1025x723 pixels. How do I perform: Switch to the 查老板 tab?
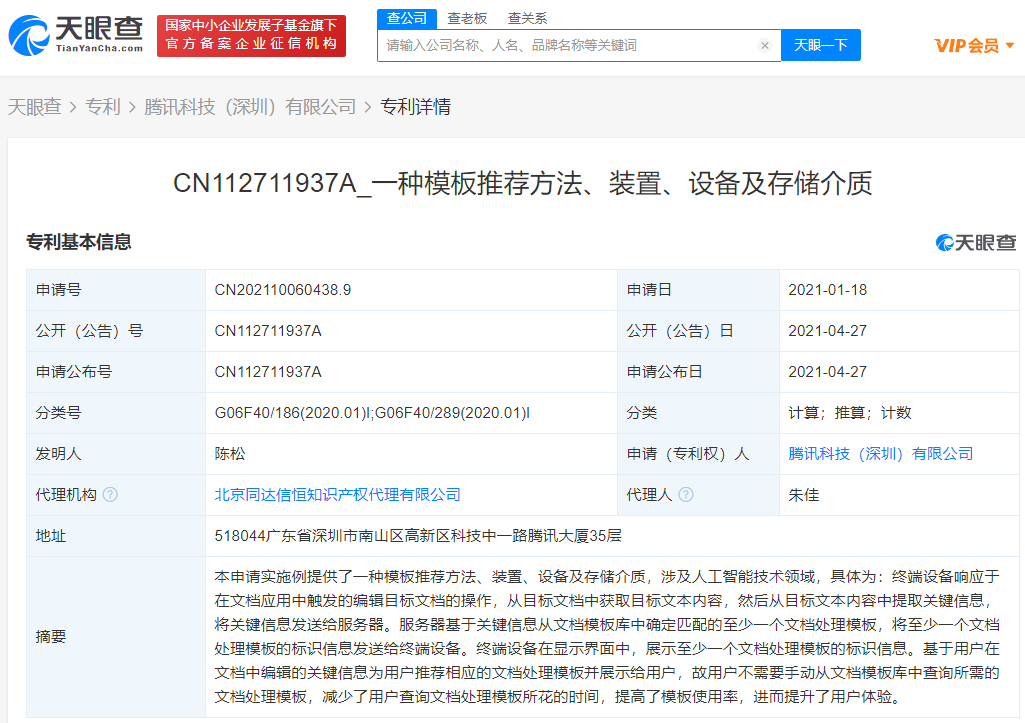click(x=467, y=18)
